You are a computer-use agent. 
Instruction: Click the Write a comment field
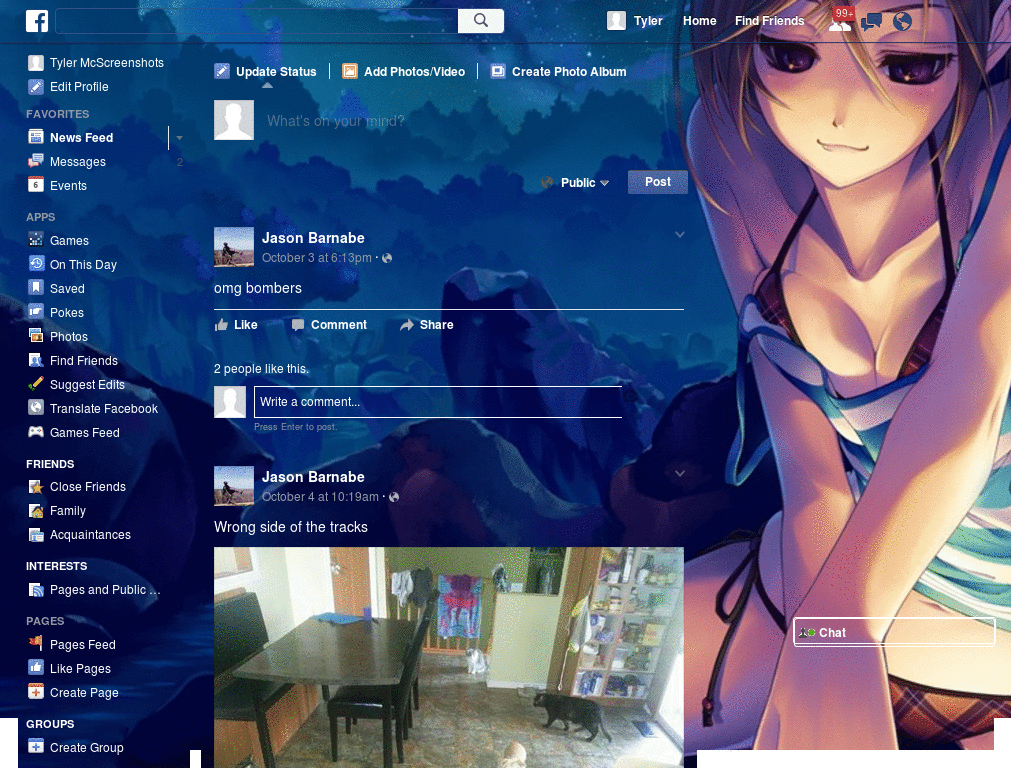pos(438,402)
